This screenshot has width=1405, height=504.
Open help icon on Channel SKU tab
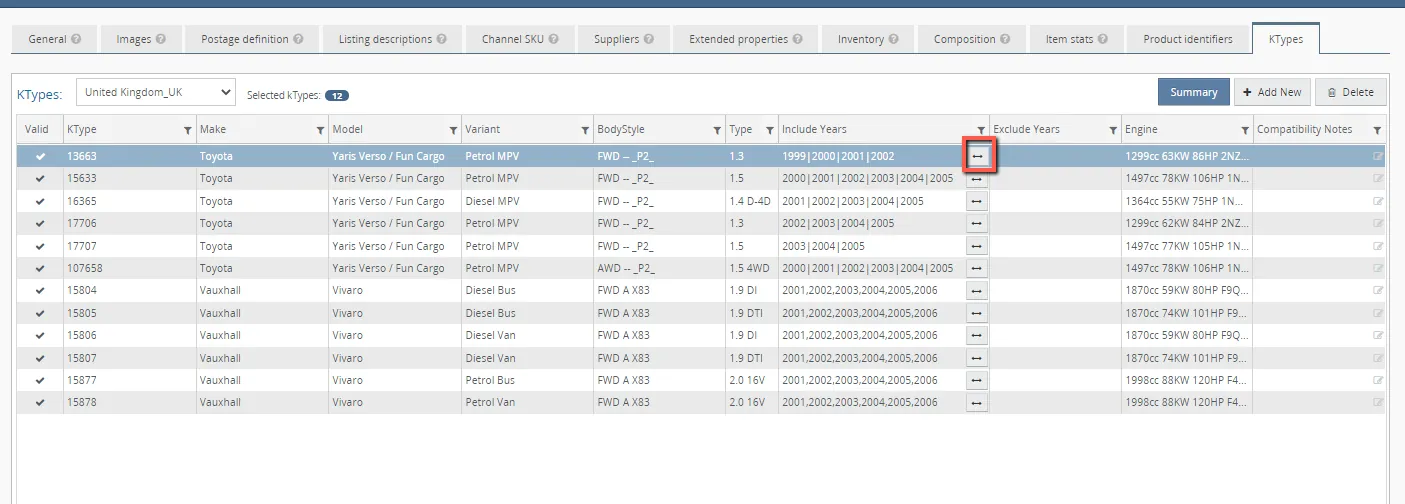click(554, 39)
